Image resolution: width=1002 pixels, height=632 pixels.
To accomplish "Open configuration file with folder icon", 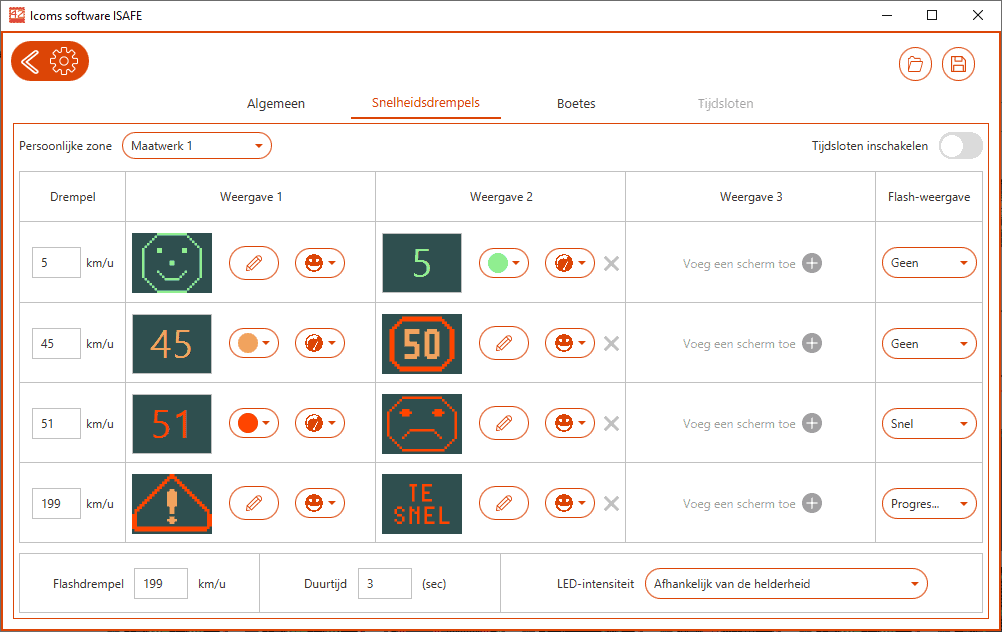I will point(915,65).
